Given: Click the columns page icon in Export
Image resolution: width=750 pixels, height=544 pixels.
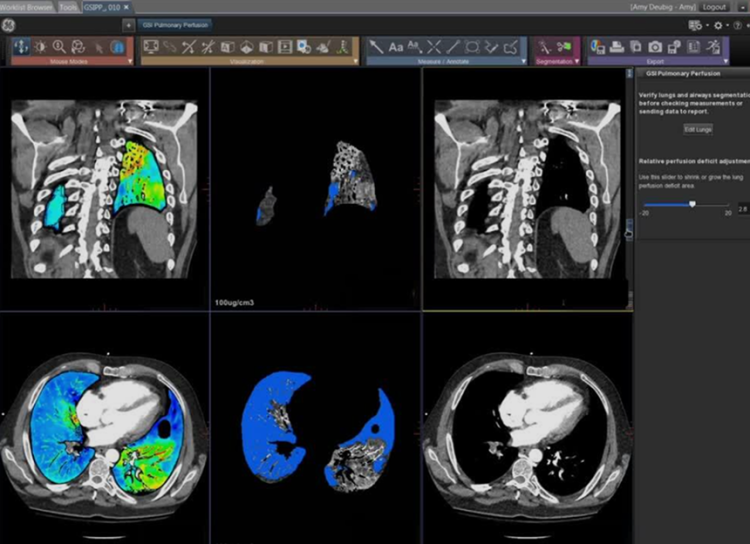Looking at the screenshot, I should [694, 47].
